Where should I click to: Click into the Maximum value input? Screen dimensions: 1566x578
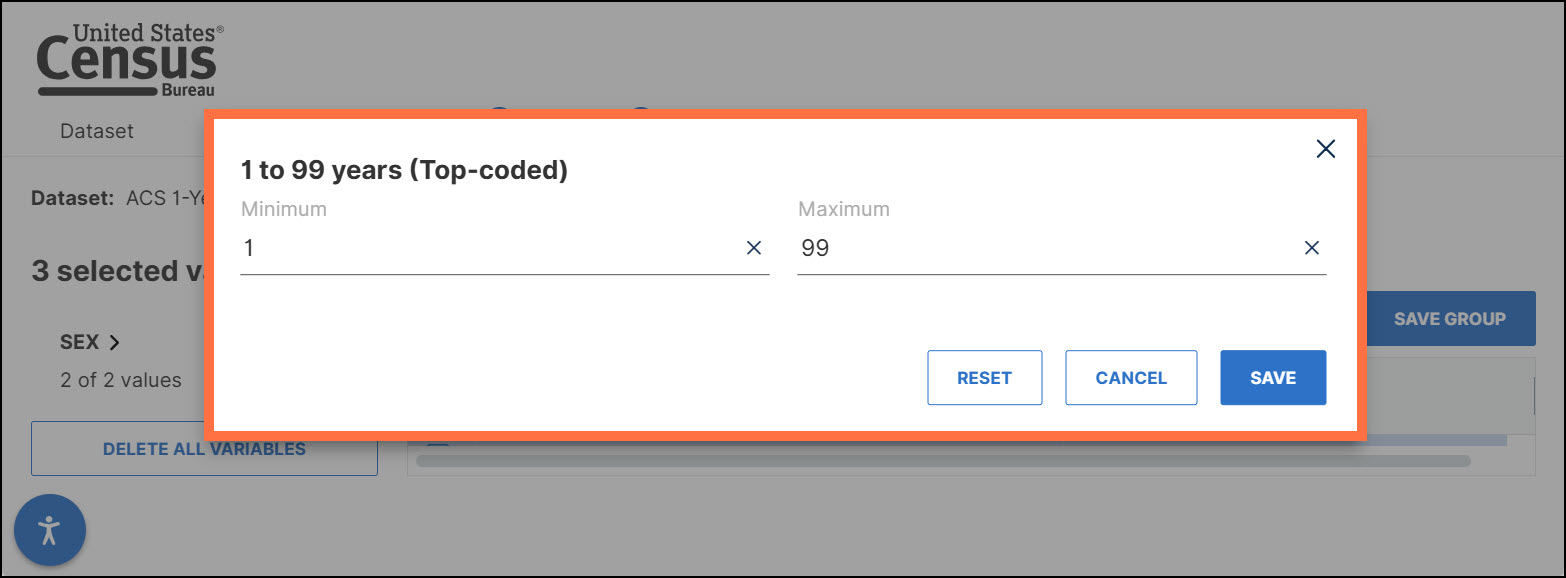(x=1045, y=248)
